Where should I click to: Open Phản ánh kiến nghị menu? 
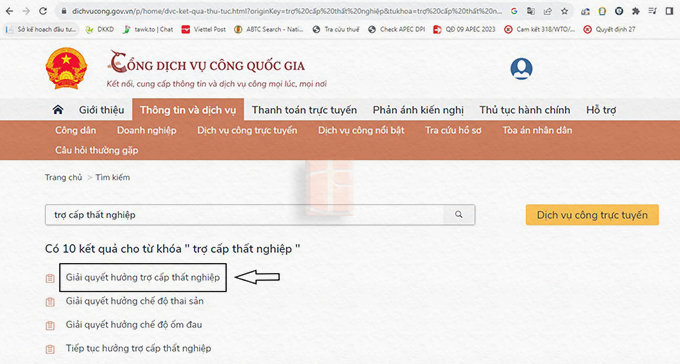[x=418, y=110]
